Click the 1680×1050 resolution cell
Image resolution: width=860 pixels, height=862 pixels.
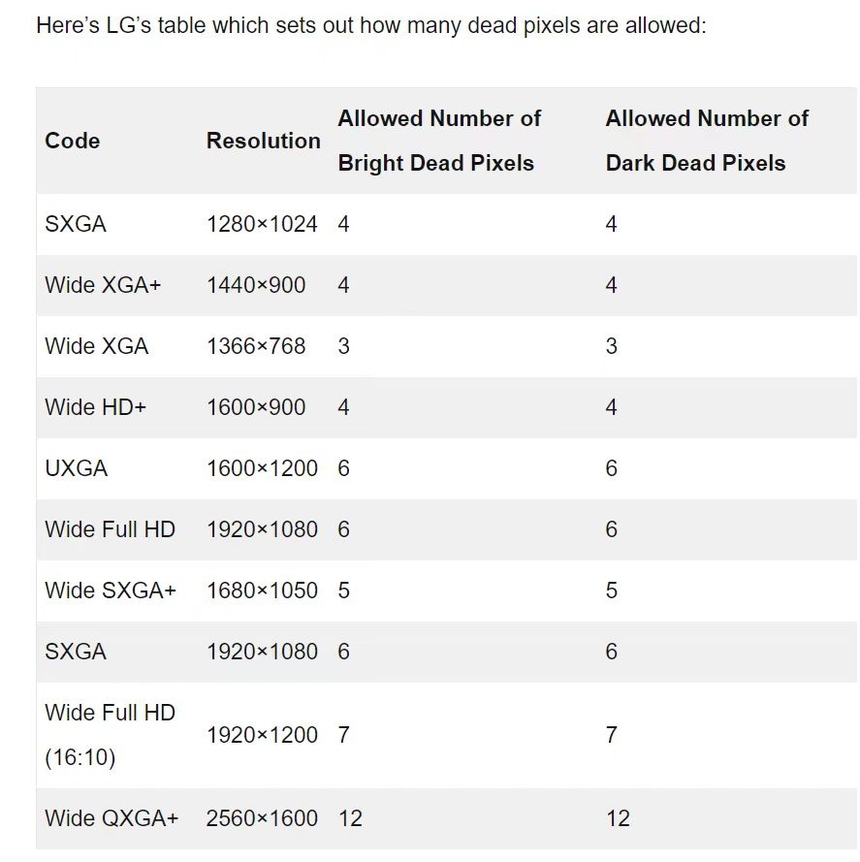coord(262,590)
